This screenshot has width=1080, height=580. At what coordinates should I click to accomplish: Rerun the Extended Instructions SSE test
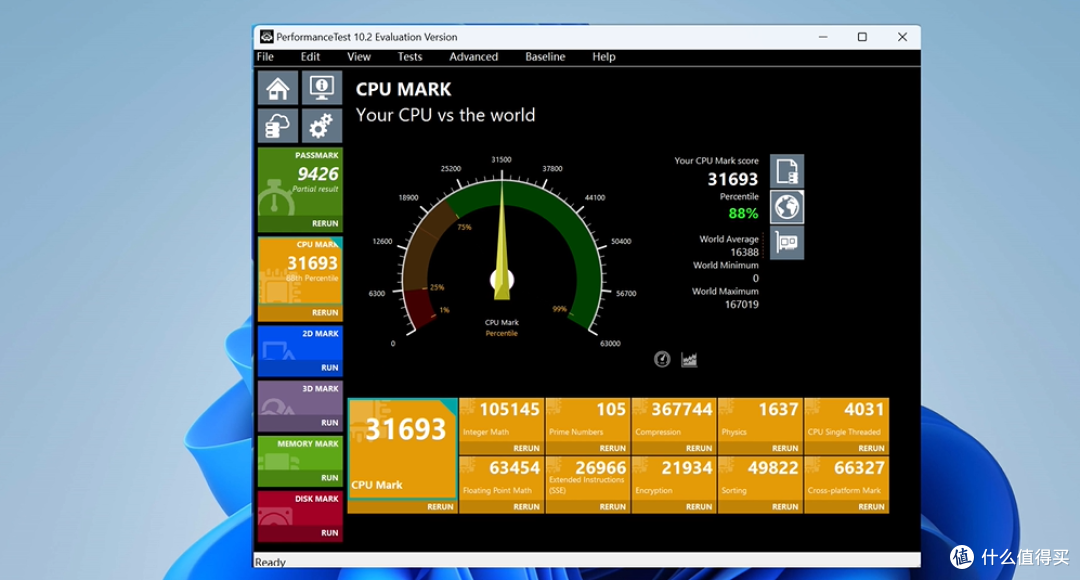pyautogui.click(x=612, y=506)
